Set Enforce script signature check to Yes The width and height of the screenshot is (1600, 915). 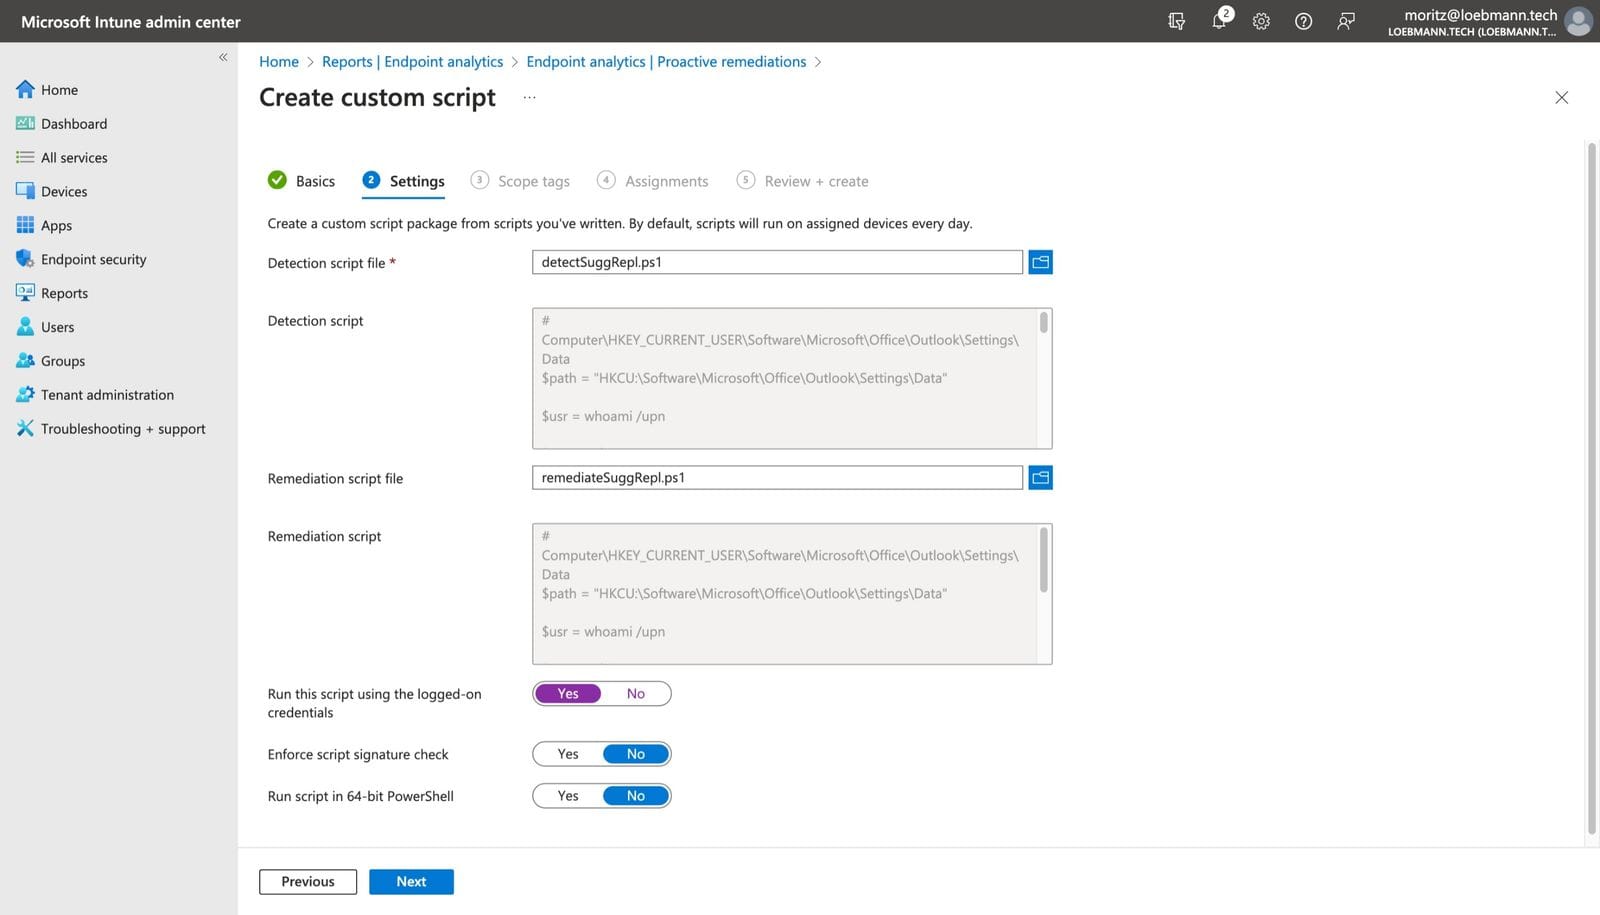click(568, 755)
